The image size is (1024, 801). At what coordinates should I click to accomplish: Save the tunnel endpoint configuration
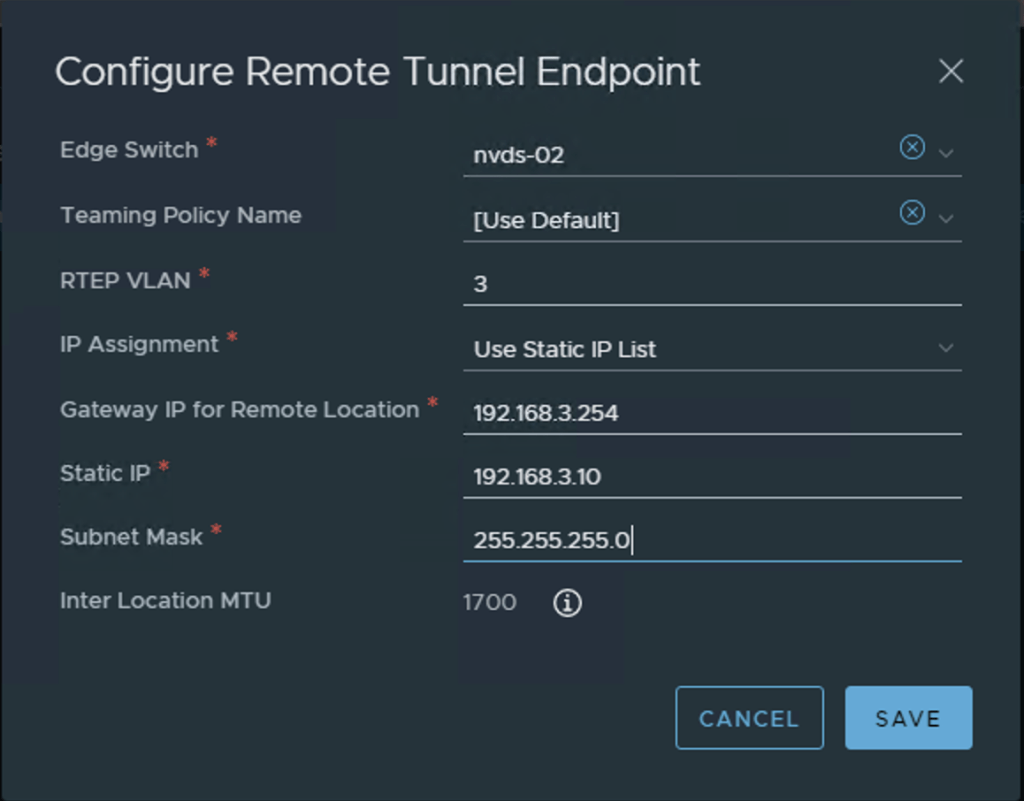[x=908, y=718]
